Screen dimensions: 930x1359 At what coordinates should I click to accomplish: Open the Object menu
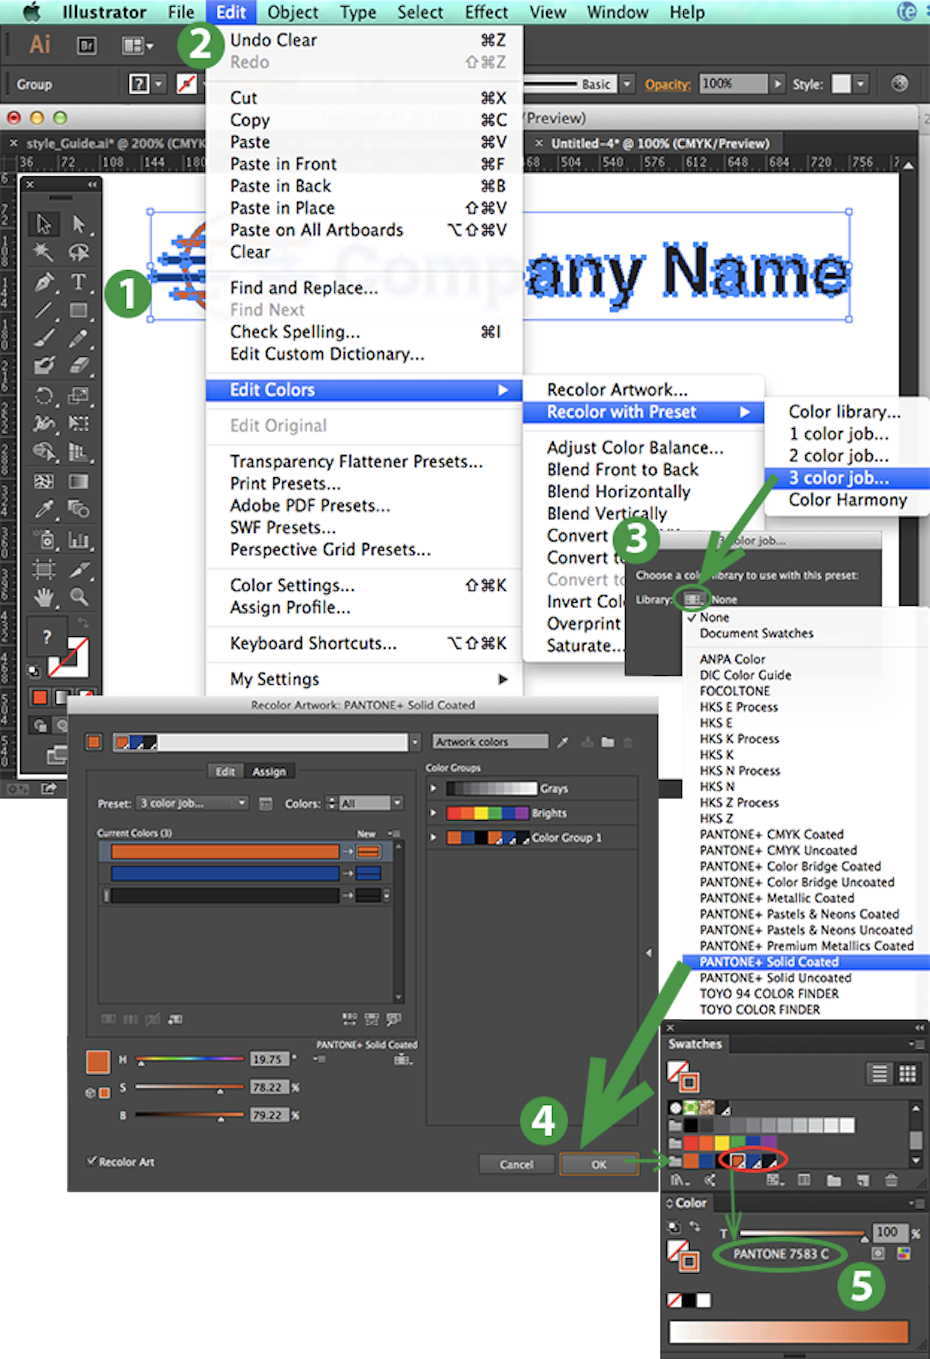293,12
